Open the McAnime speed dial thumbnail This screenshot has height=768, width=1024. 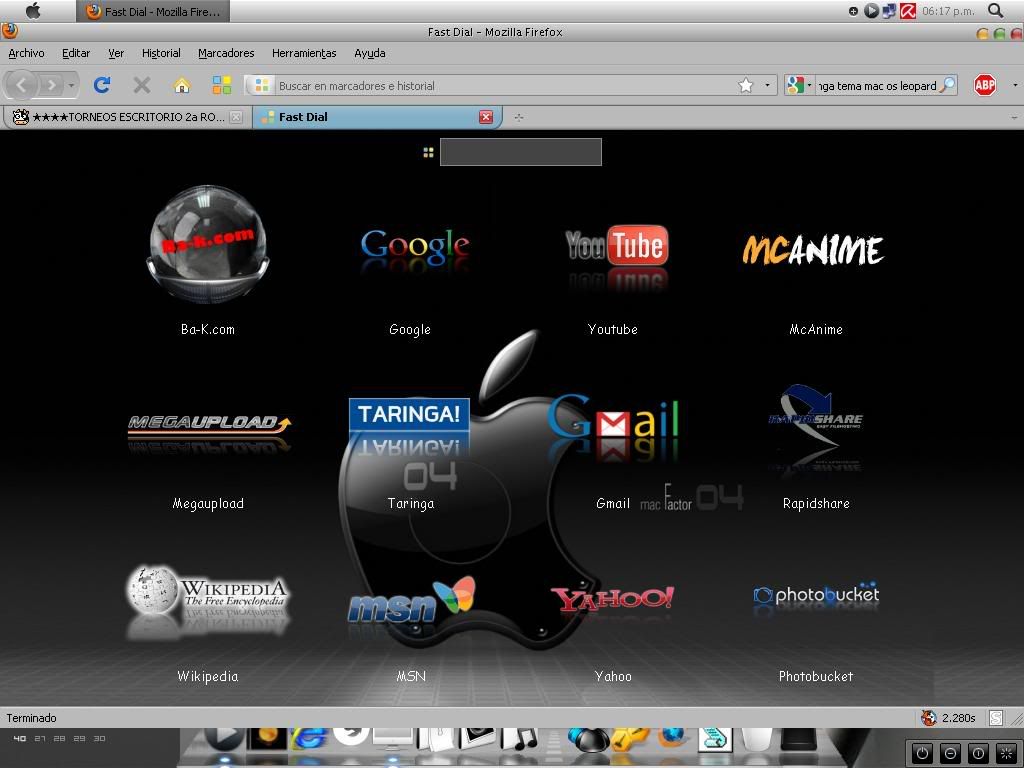(x=814, y=249)
